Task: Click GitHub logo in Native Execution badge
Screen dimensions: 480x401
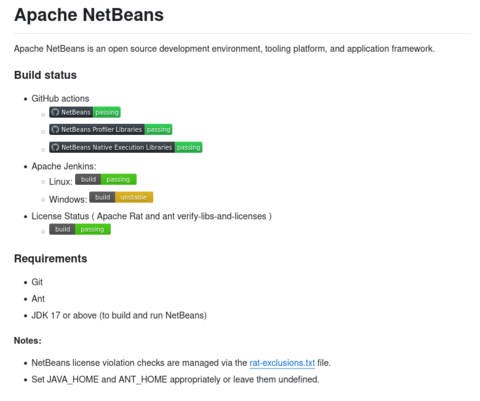Action: click(55, 147)
